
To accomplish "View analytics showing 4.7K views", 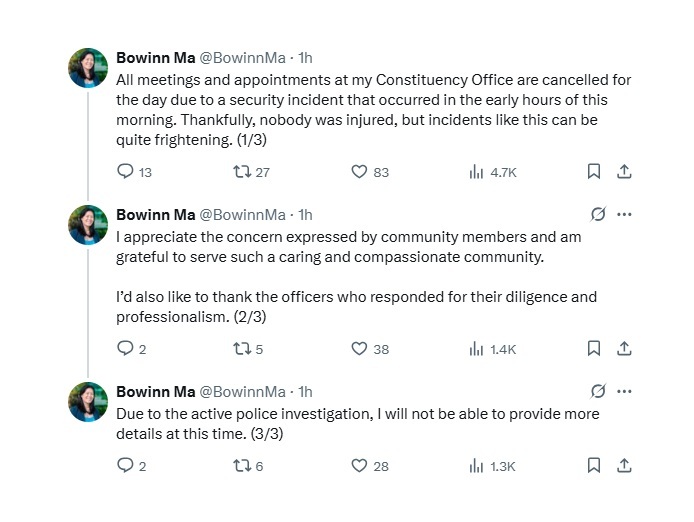I will [x=492, y=172].
